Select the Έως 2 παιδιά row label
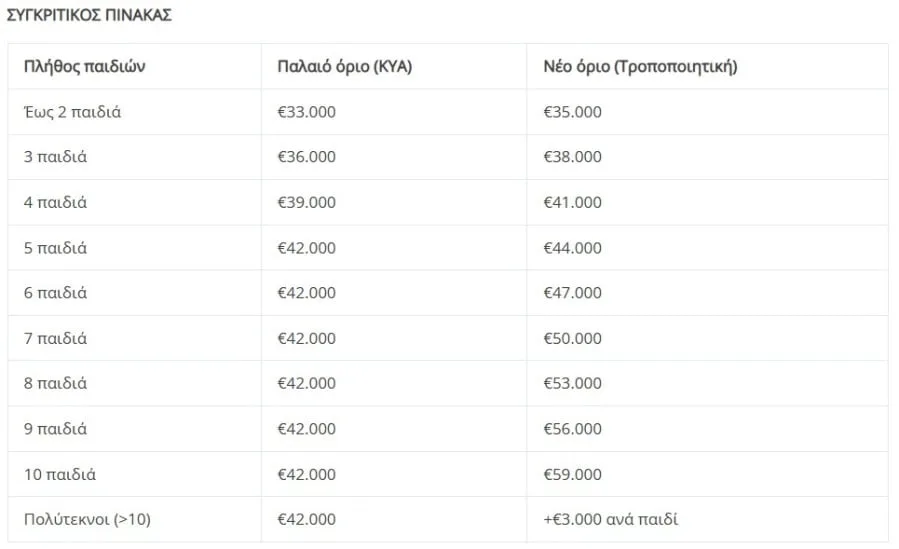 pyautogui.click(x=72, y=112)
